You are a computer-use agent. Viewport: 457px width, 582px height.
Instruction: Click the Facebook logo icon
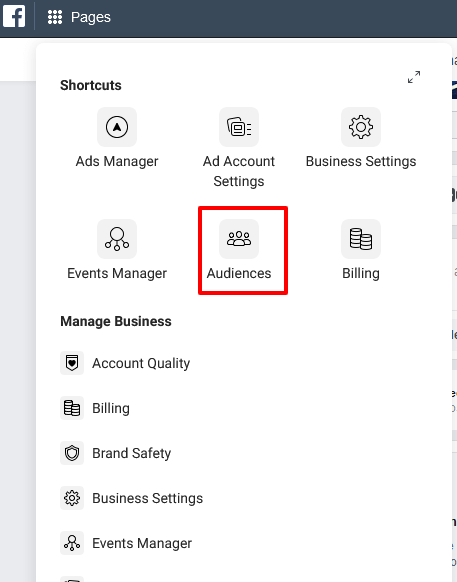pyautogui.click(x=14, y=17)
